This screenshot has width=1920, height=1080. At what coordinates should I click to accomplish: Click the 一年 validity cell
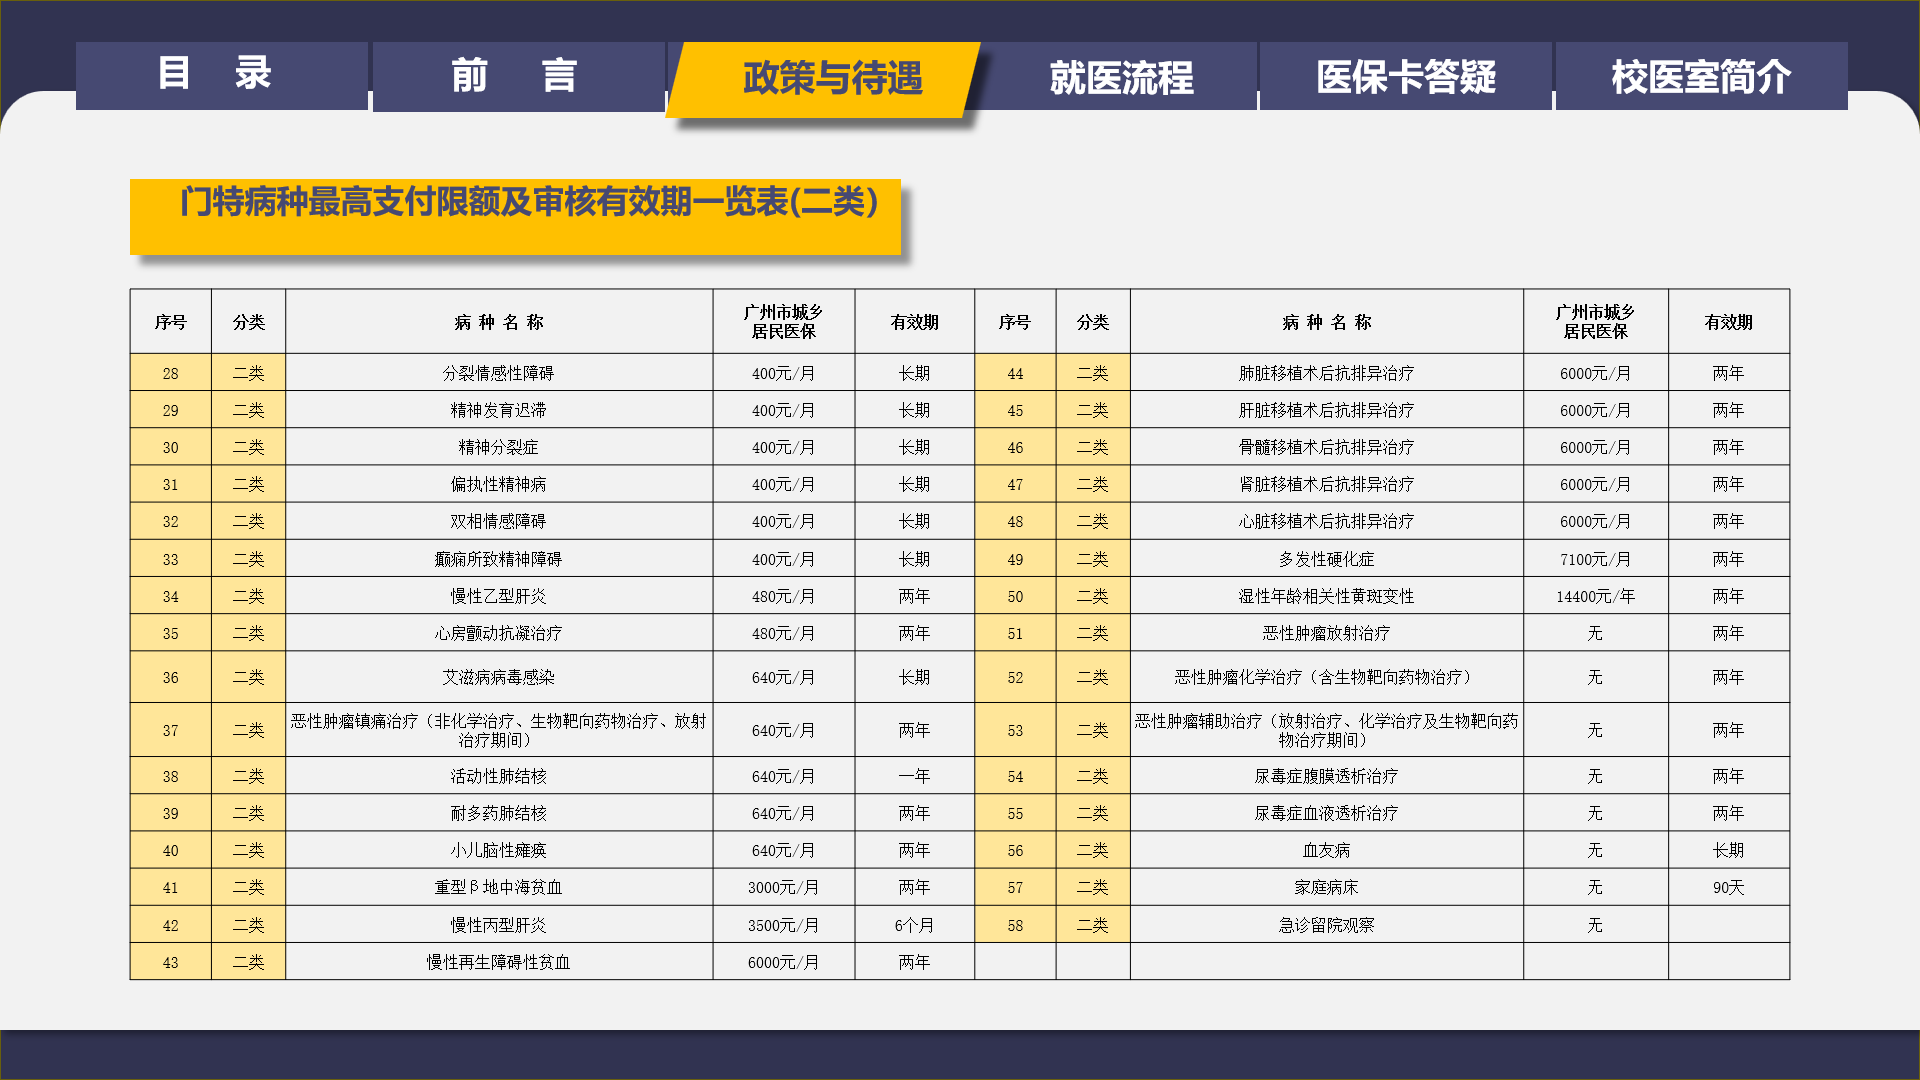[x=915, y=776]
